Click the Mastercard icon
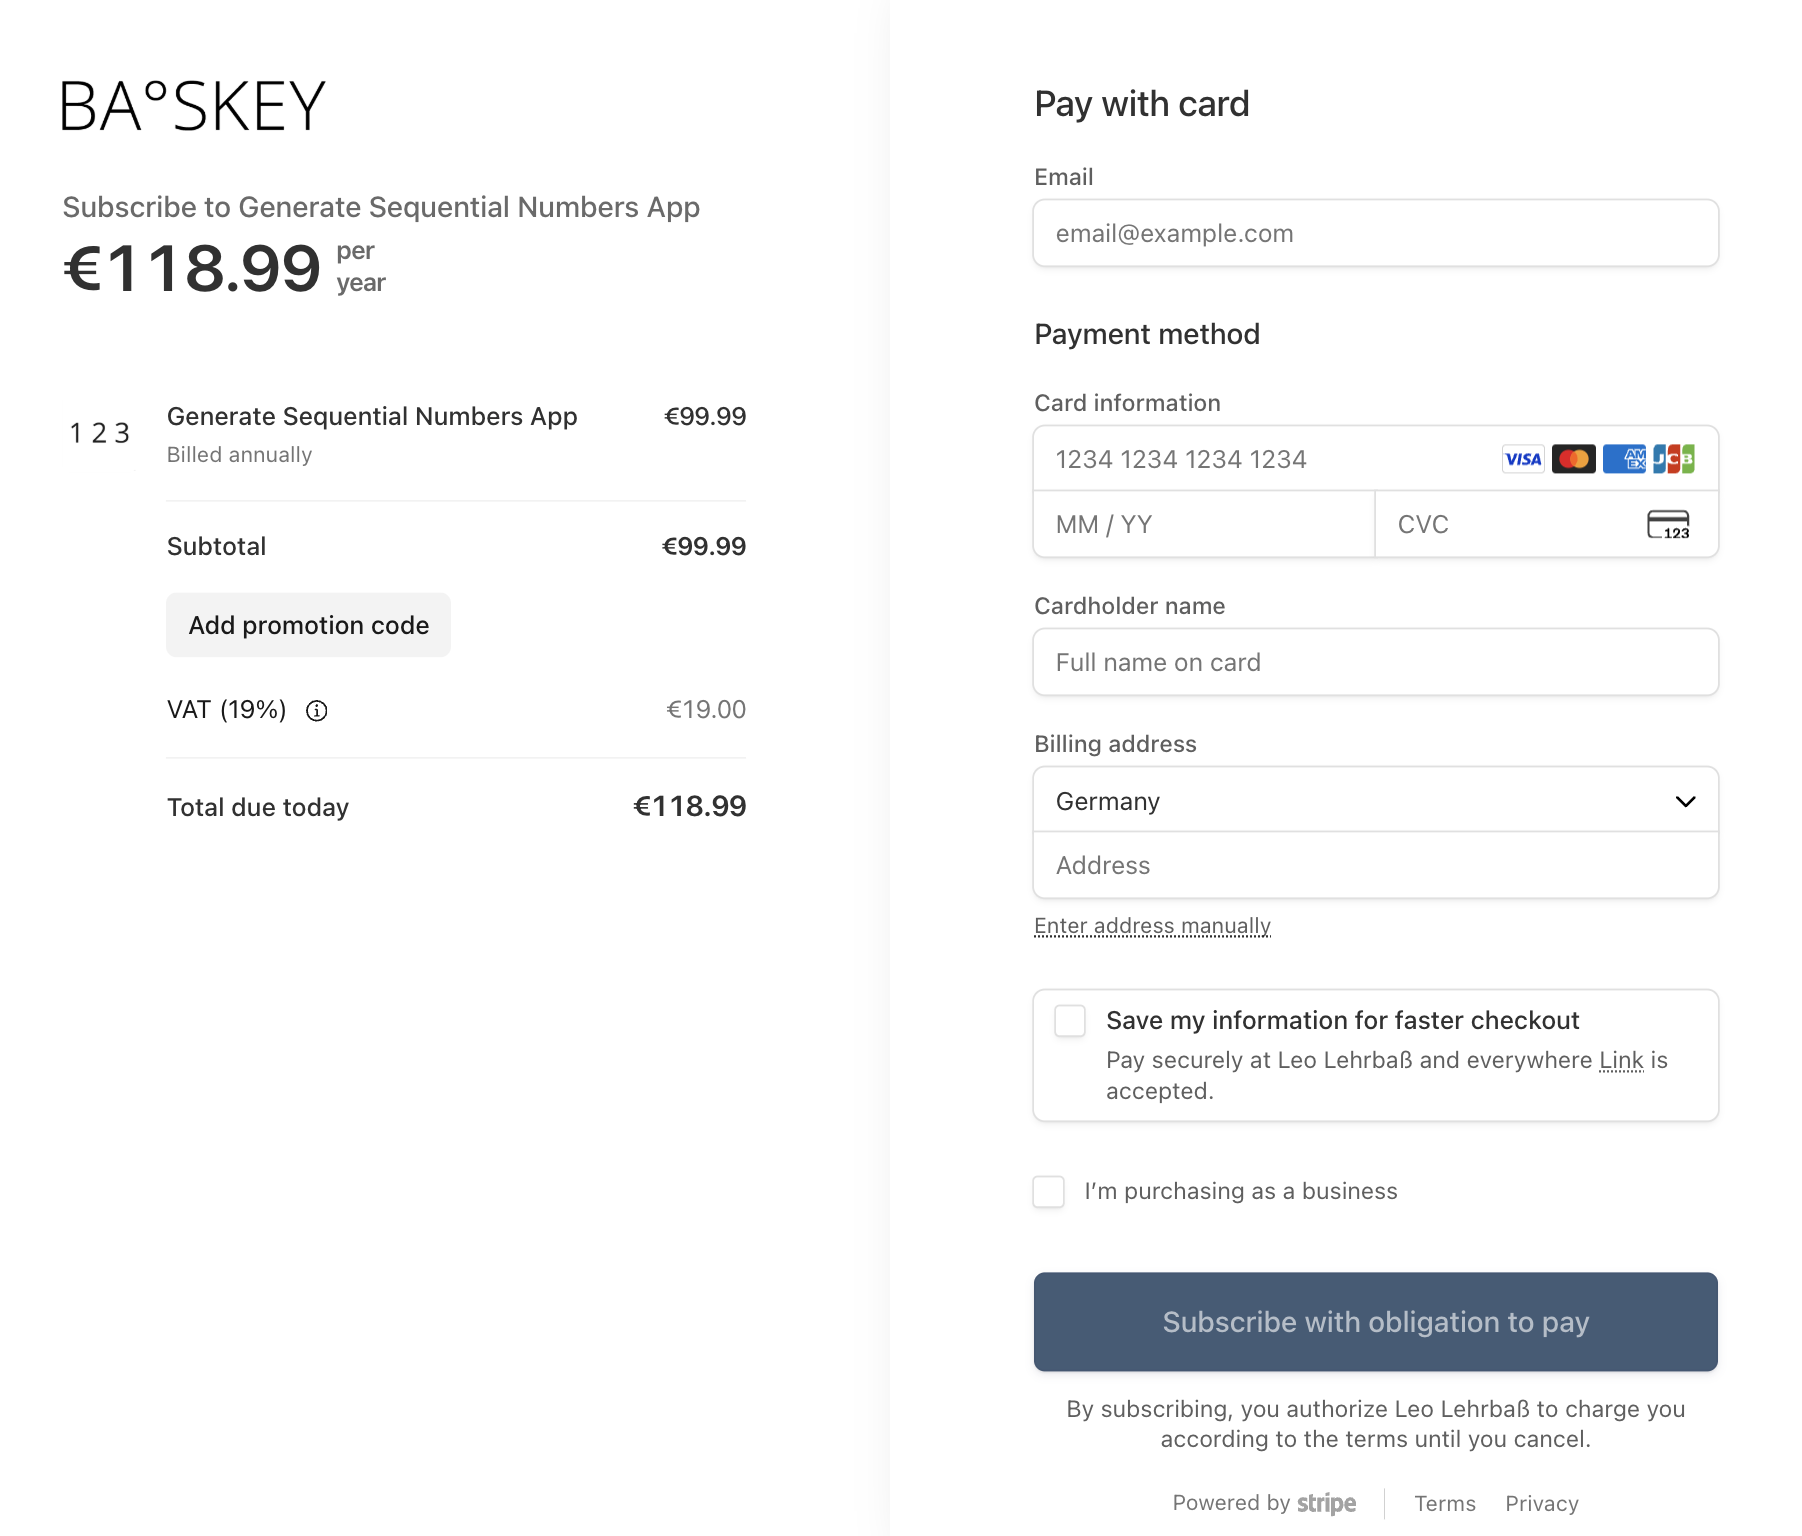The image size is (1802, 1536). [x=1573, y=459]
